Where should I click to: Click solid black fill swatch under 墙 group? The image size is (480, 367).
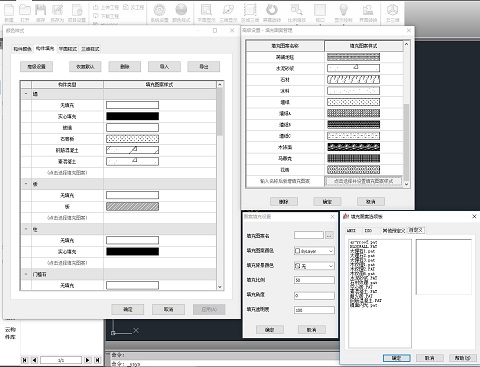[132, 116]
